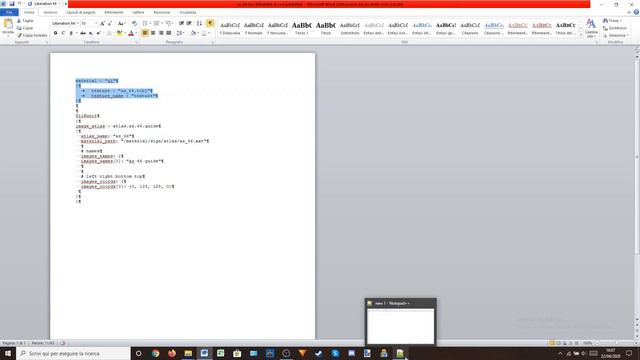Open the line spacing dropdown
Image resolution: width=640 pixels, height=360 pixels.
[180, 33]
